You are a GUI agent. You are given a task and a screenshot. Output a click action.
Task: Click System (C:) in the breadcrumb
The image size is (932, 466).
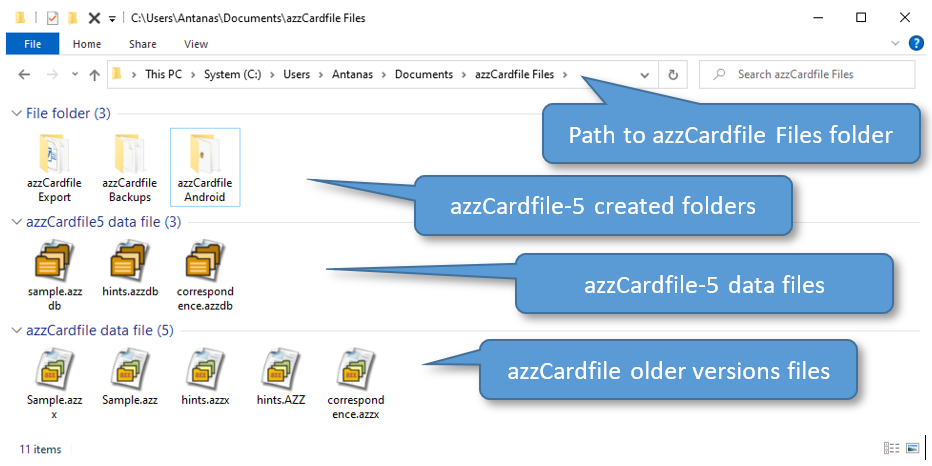coord(232,74)
